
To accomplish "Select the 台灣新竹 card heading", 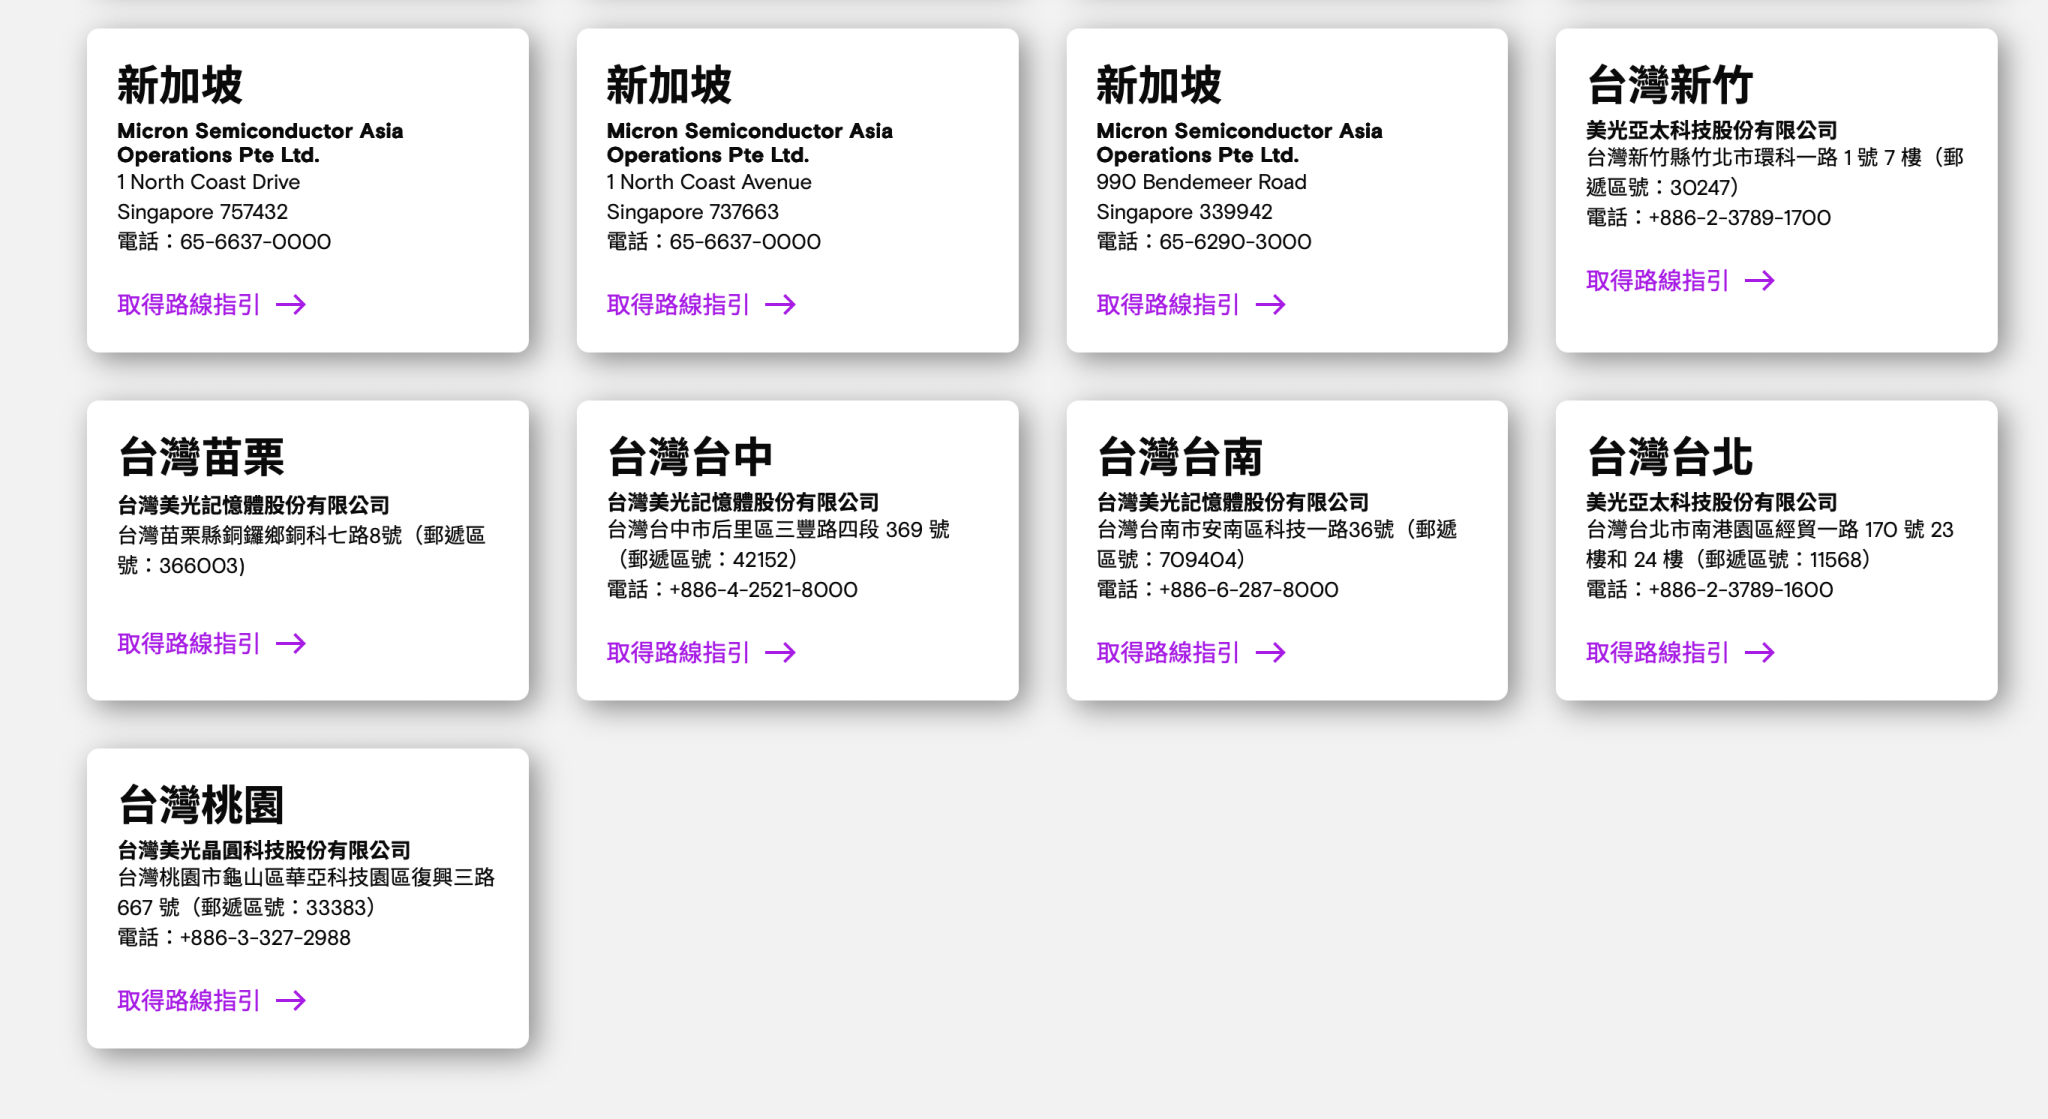I will (1669, 85).
